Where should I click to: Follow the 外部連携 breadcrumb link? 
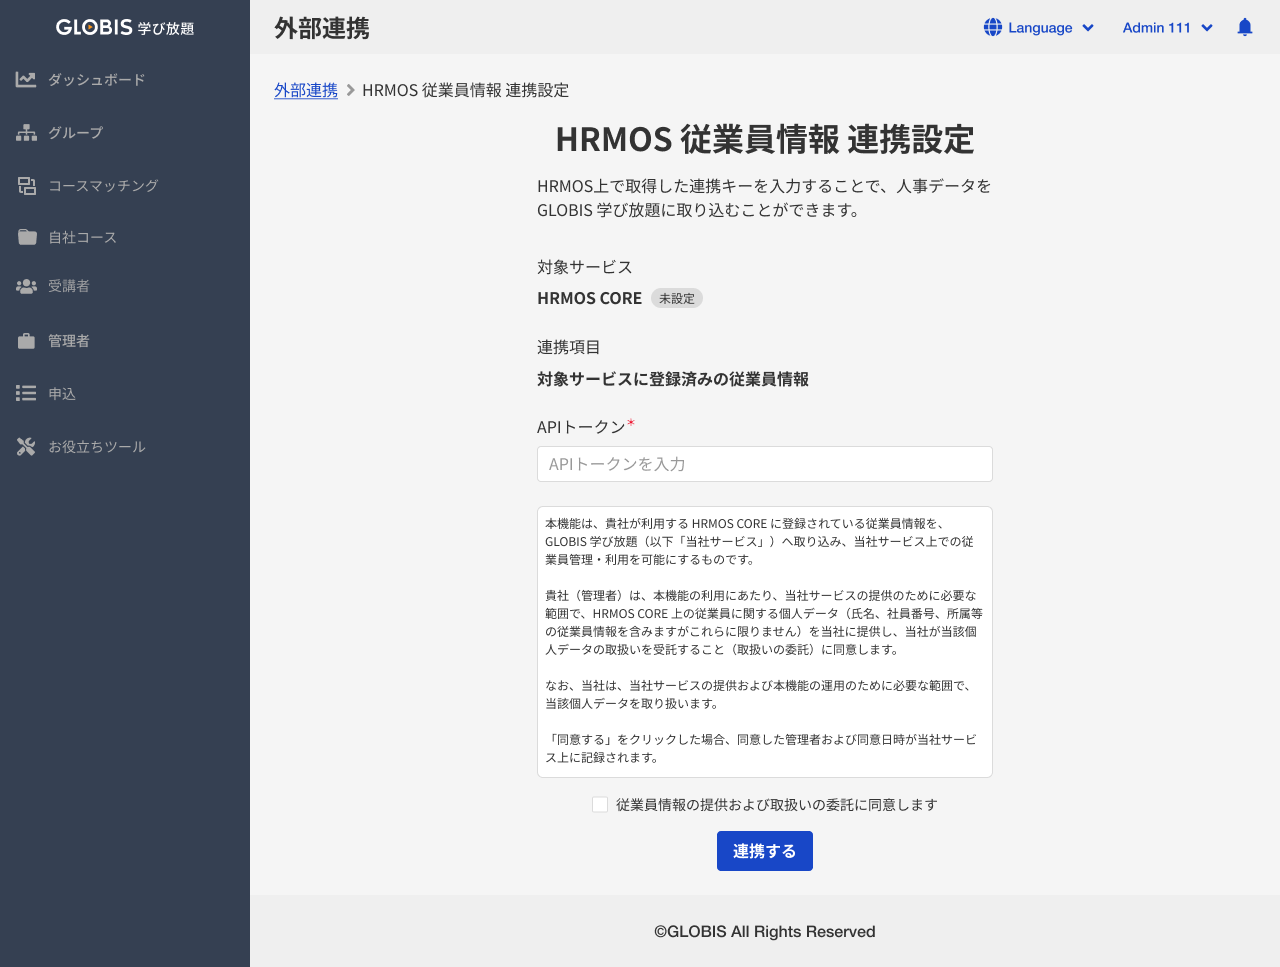click(306, 91)
